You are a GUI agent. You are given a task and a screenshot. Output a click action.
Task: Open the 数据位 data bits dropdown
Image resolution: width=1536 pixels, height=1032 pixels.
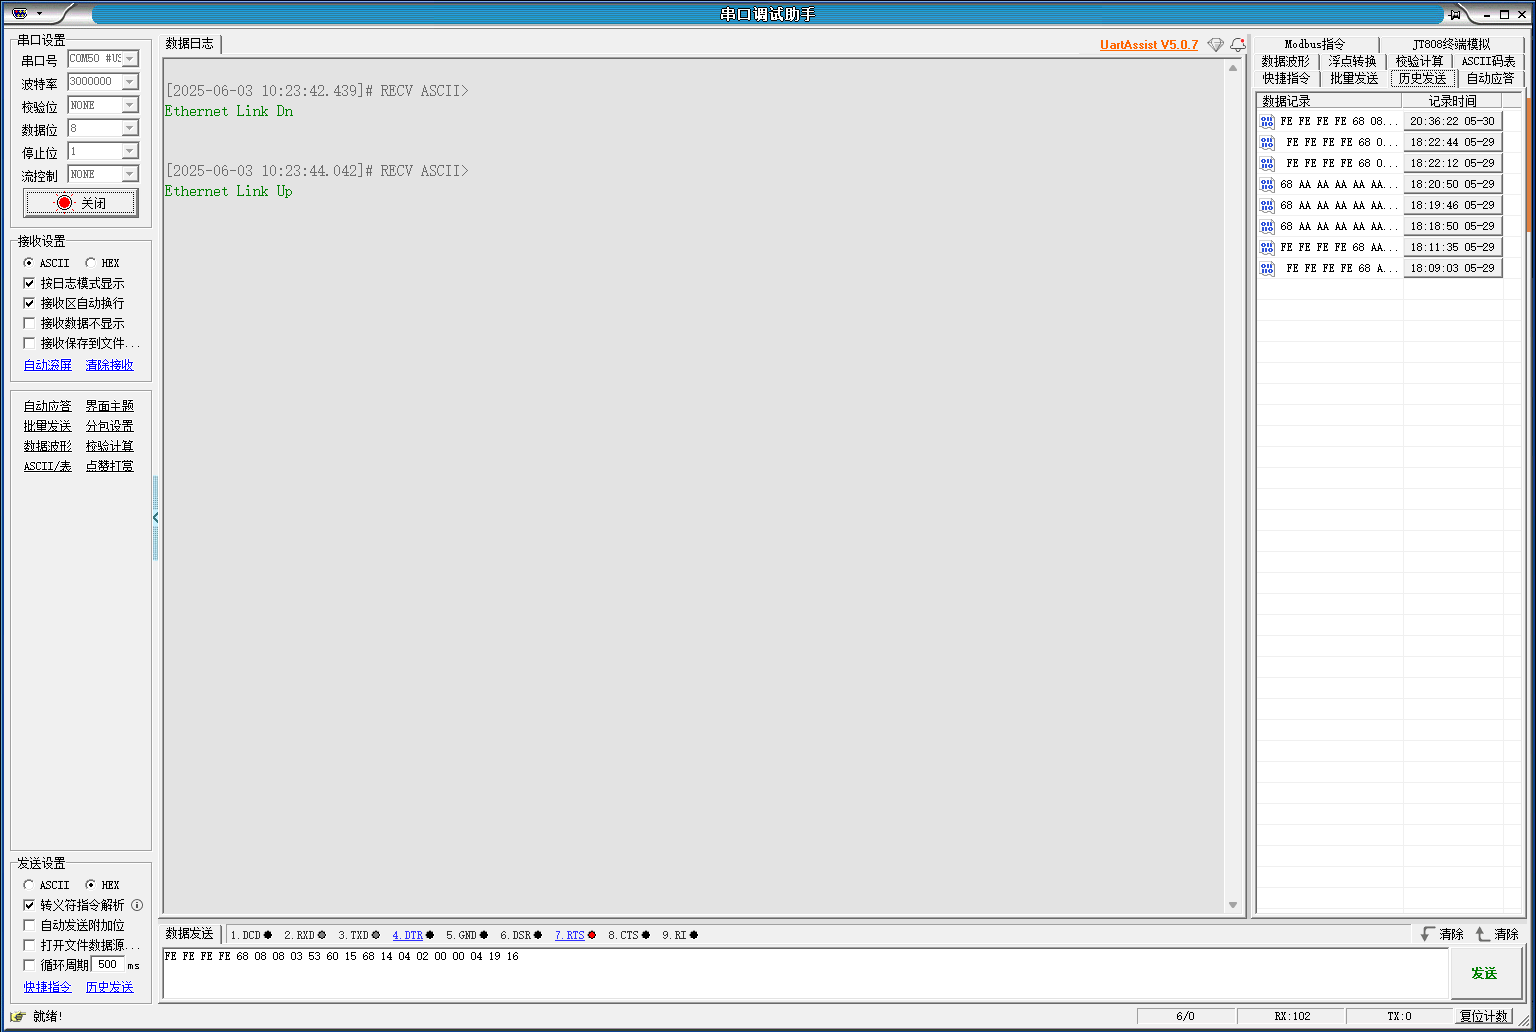coord(130,128)
